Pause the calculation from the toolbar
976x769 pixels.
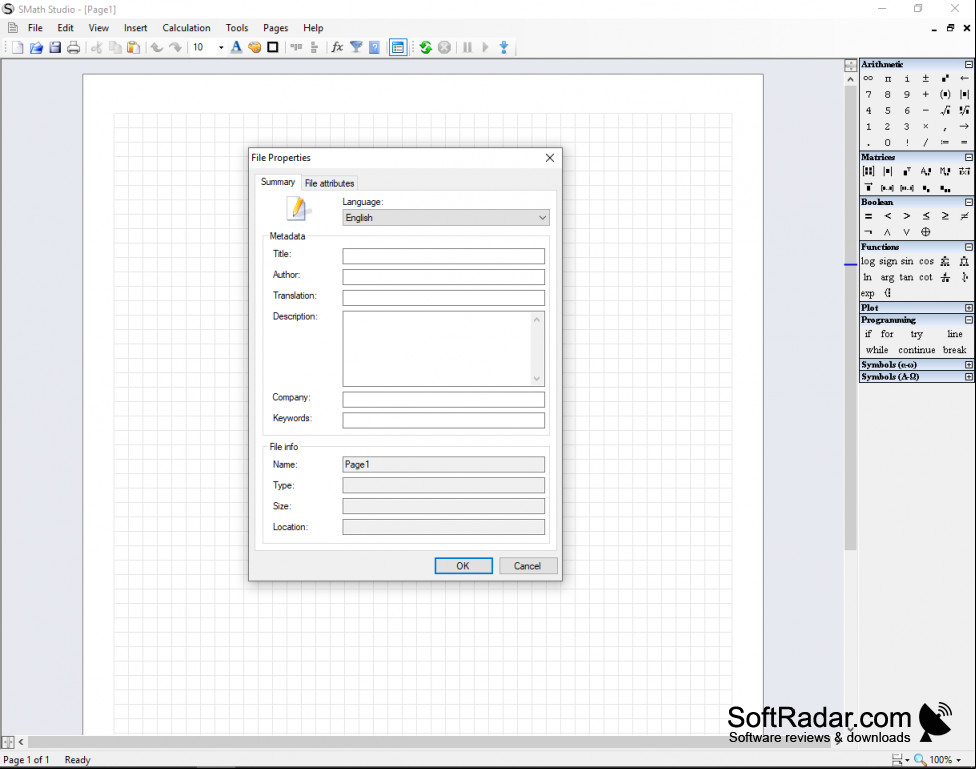click(467, 47)
